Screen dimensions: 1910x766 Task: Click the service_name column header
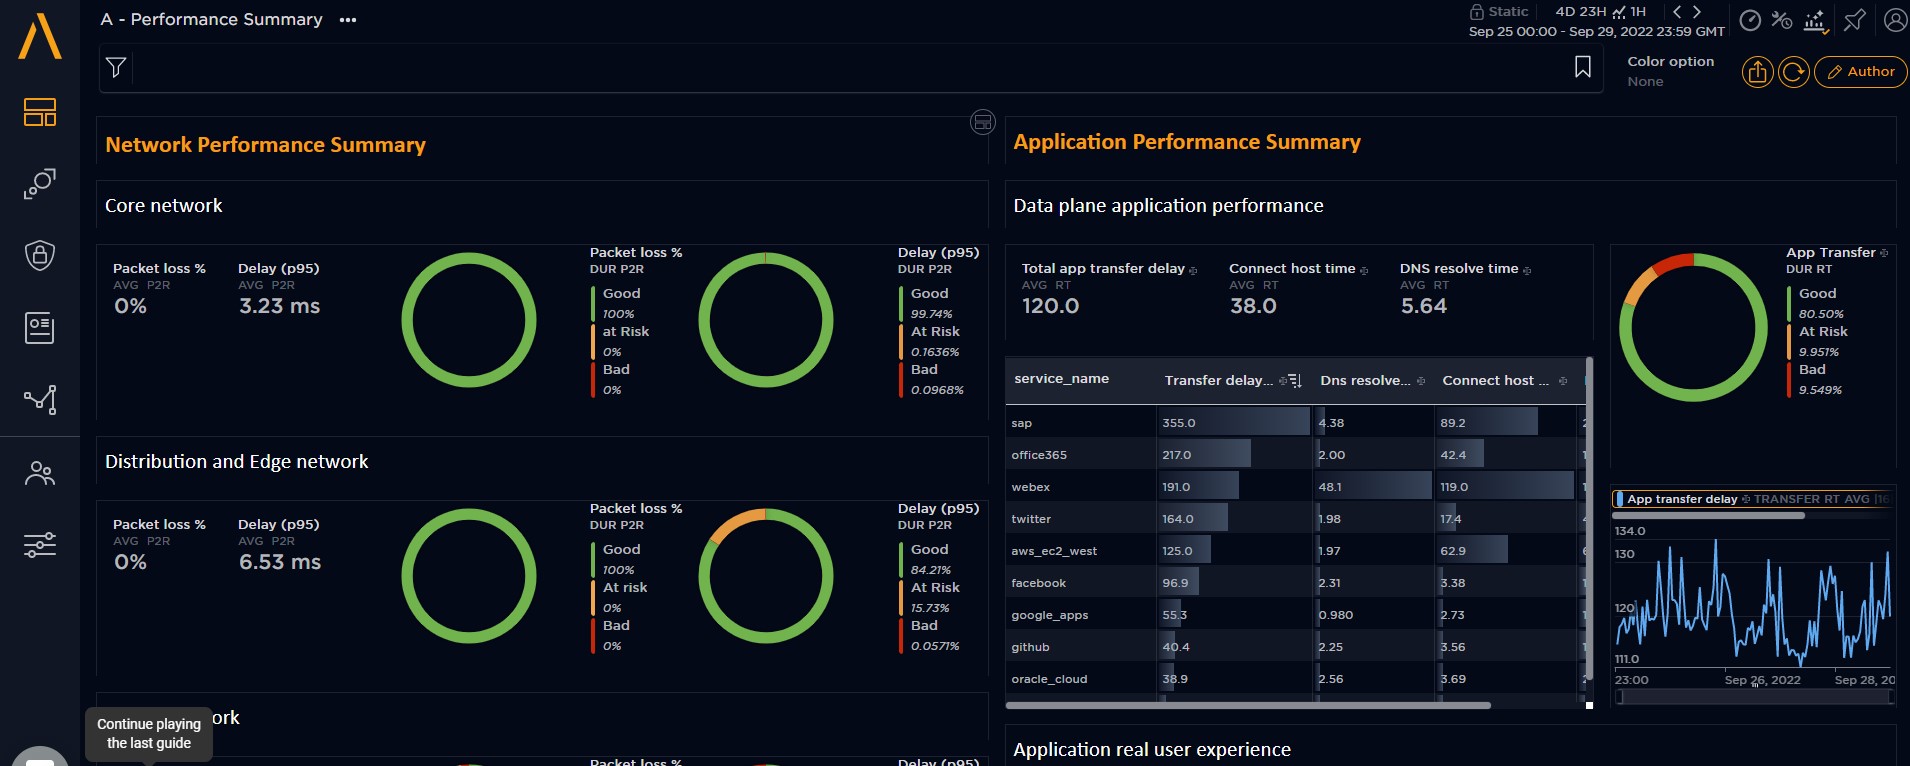point(1061,379)
